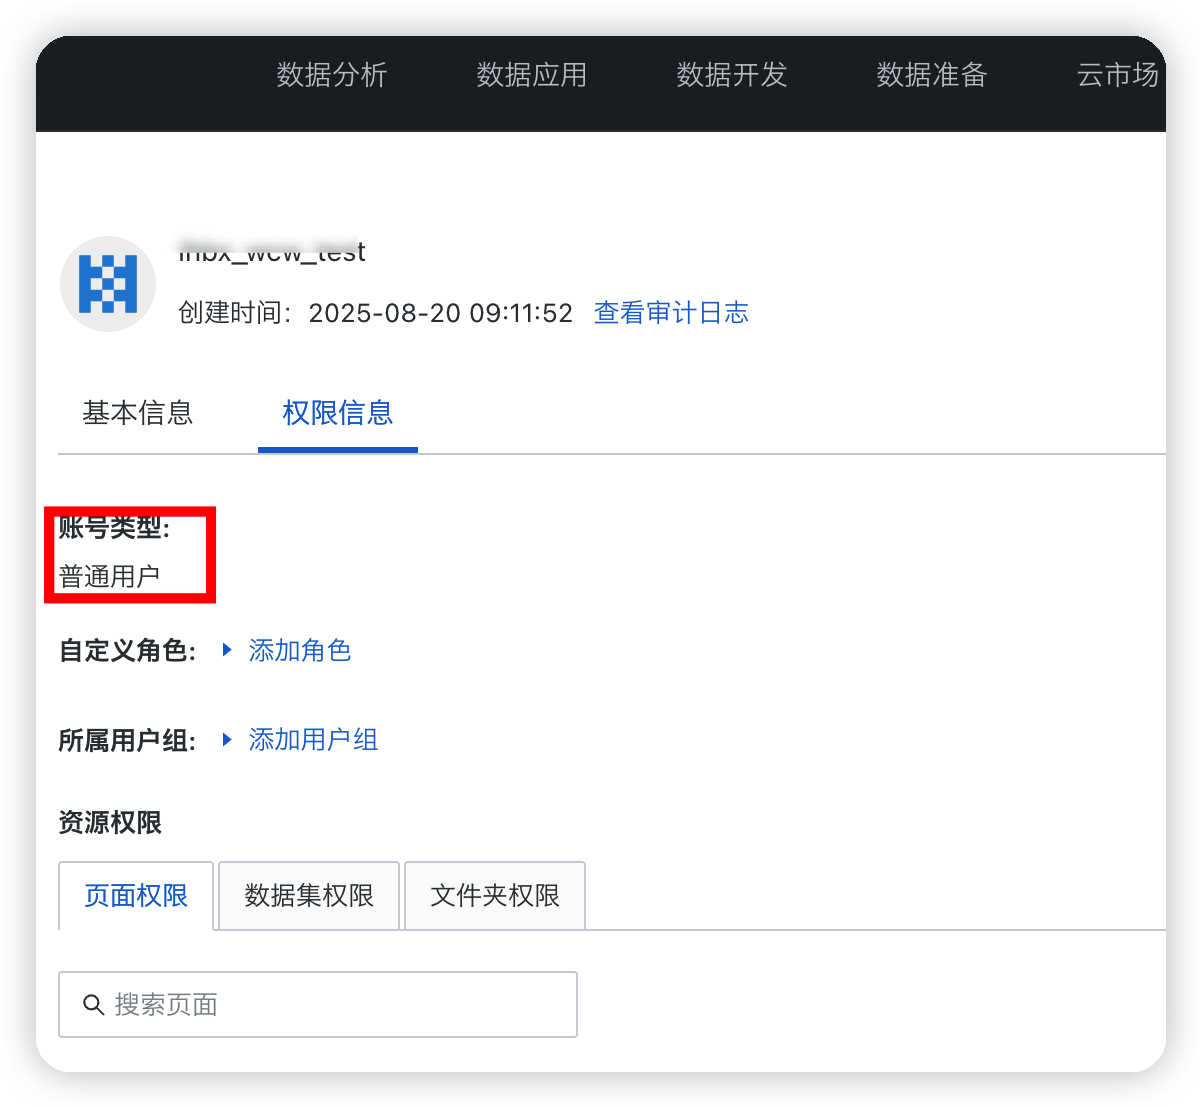Open the 数据应用 menu
1202x1108 pixels.
click(532, 75)
